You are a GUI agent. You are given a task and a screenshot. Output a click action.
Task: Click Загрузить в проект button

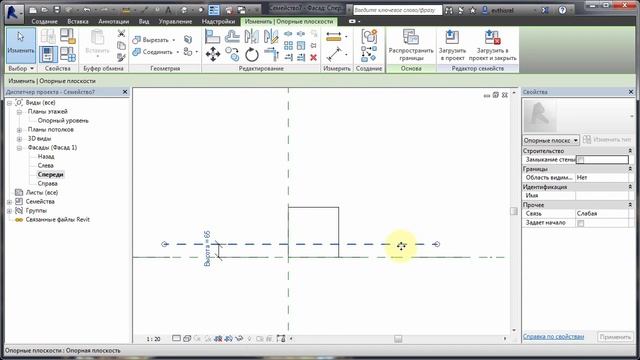point(452,46)
